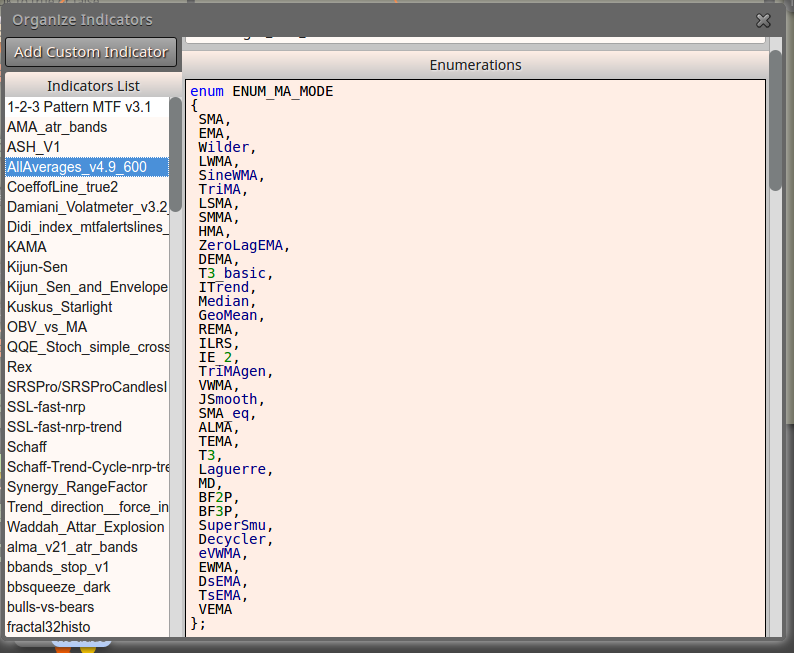Select bbsqueeze_dark indicator
Viewport: 794px width, 653px height.
pos(87,587)
